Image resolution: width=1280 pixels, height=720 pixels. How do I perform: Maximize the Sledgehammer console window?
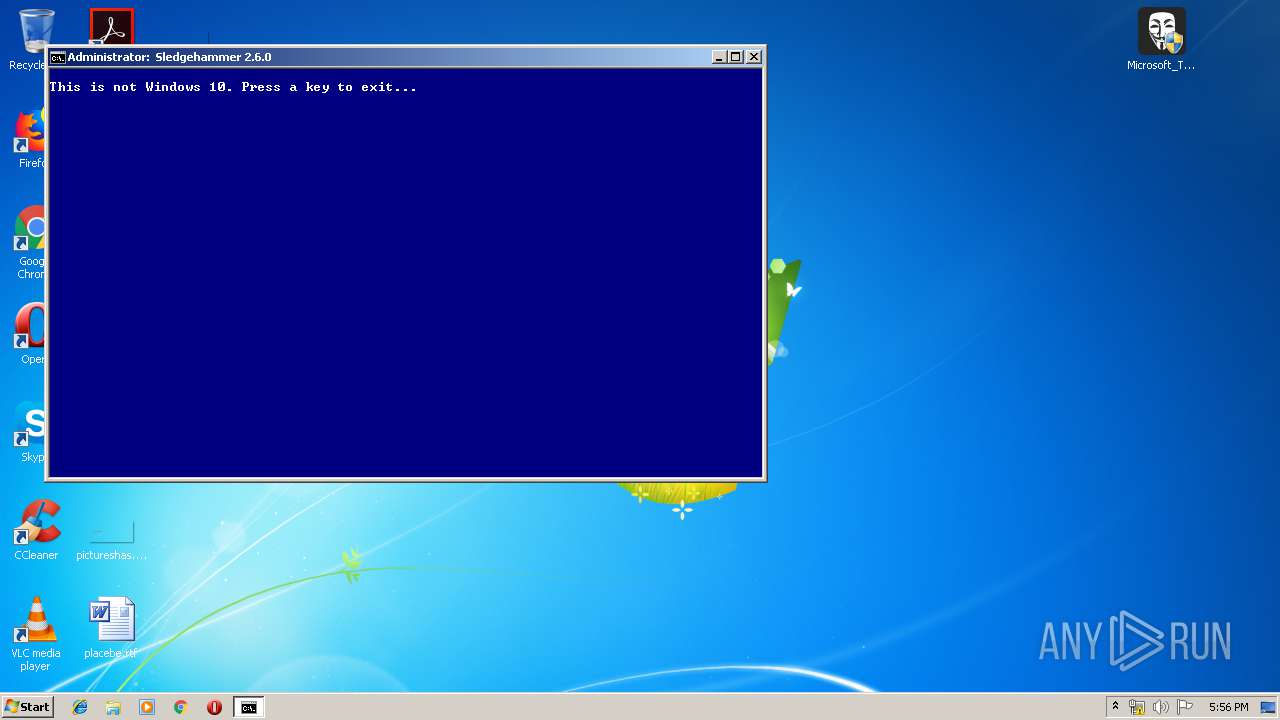point(736,57)
